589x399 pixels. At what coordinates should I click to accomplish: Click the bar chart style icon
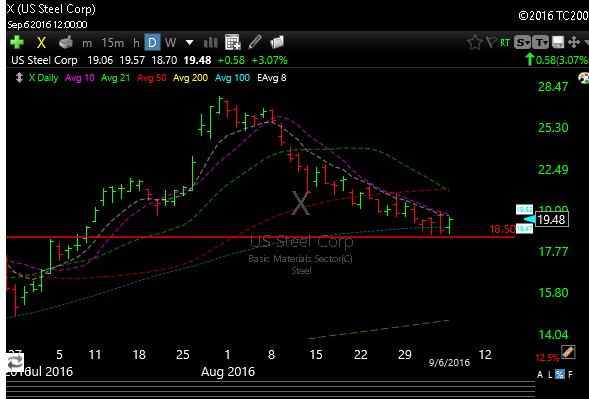(210, 42)
